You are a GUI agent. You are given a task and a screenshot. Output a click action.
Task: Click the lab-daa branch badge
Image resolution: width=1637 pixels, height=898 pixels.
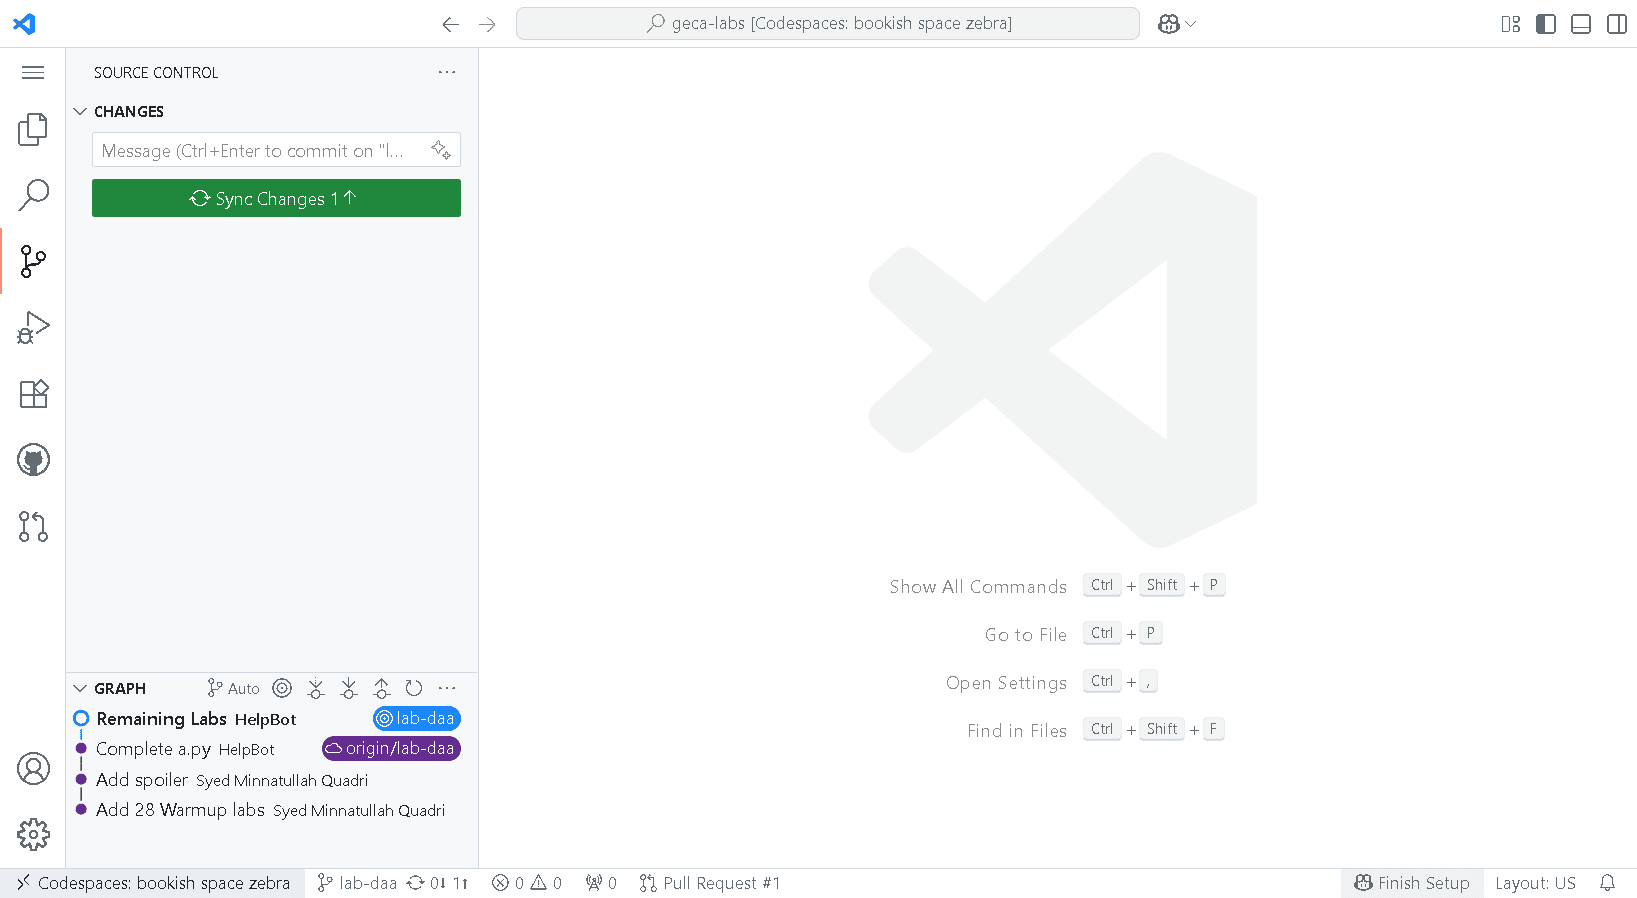tap(417, 718)
